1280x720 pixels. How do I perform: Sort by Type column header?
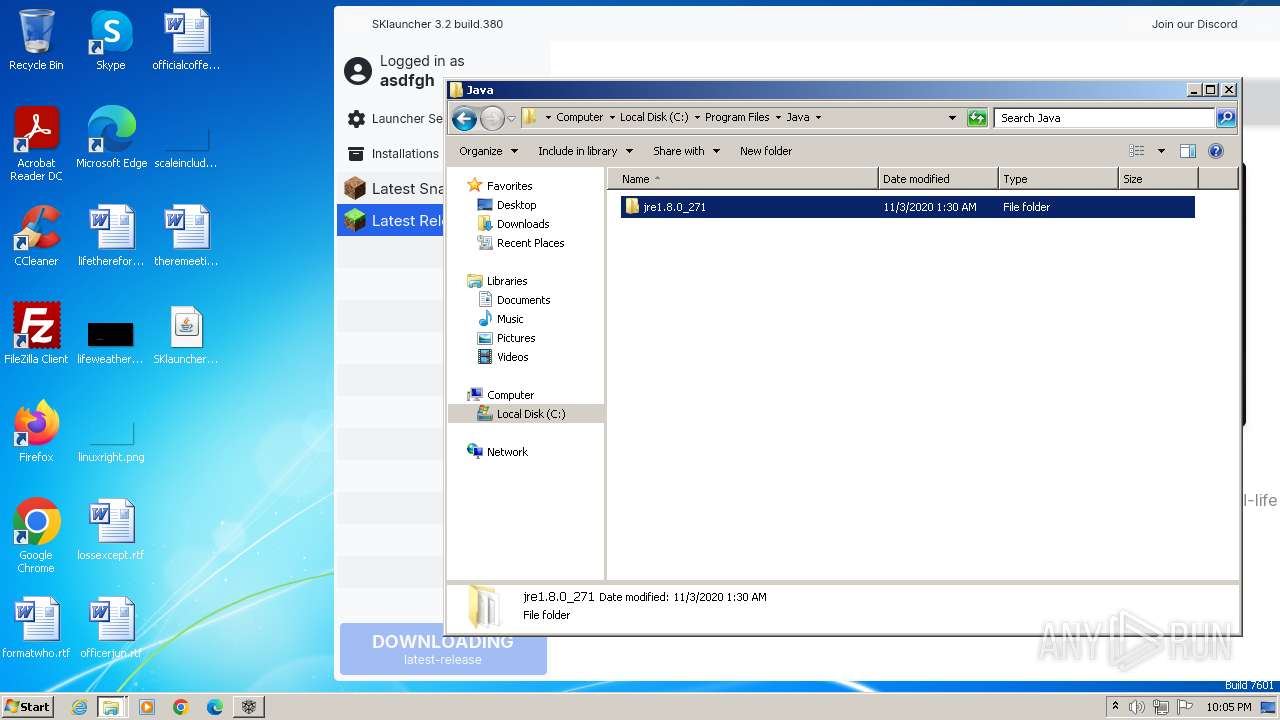coord(1058,179)
